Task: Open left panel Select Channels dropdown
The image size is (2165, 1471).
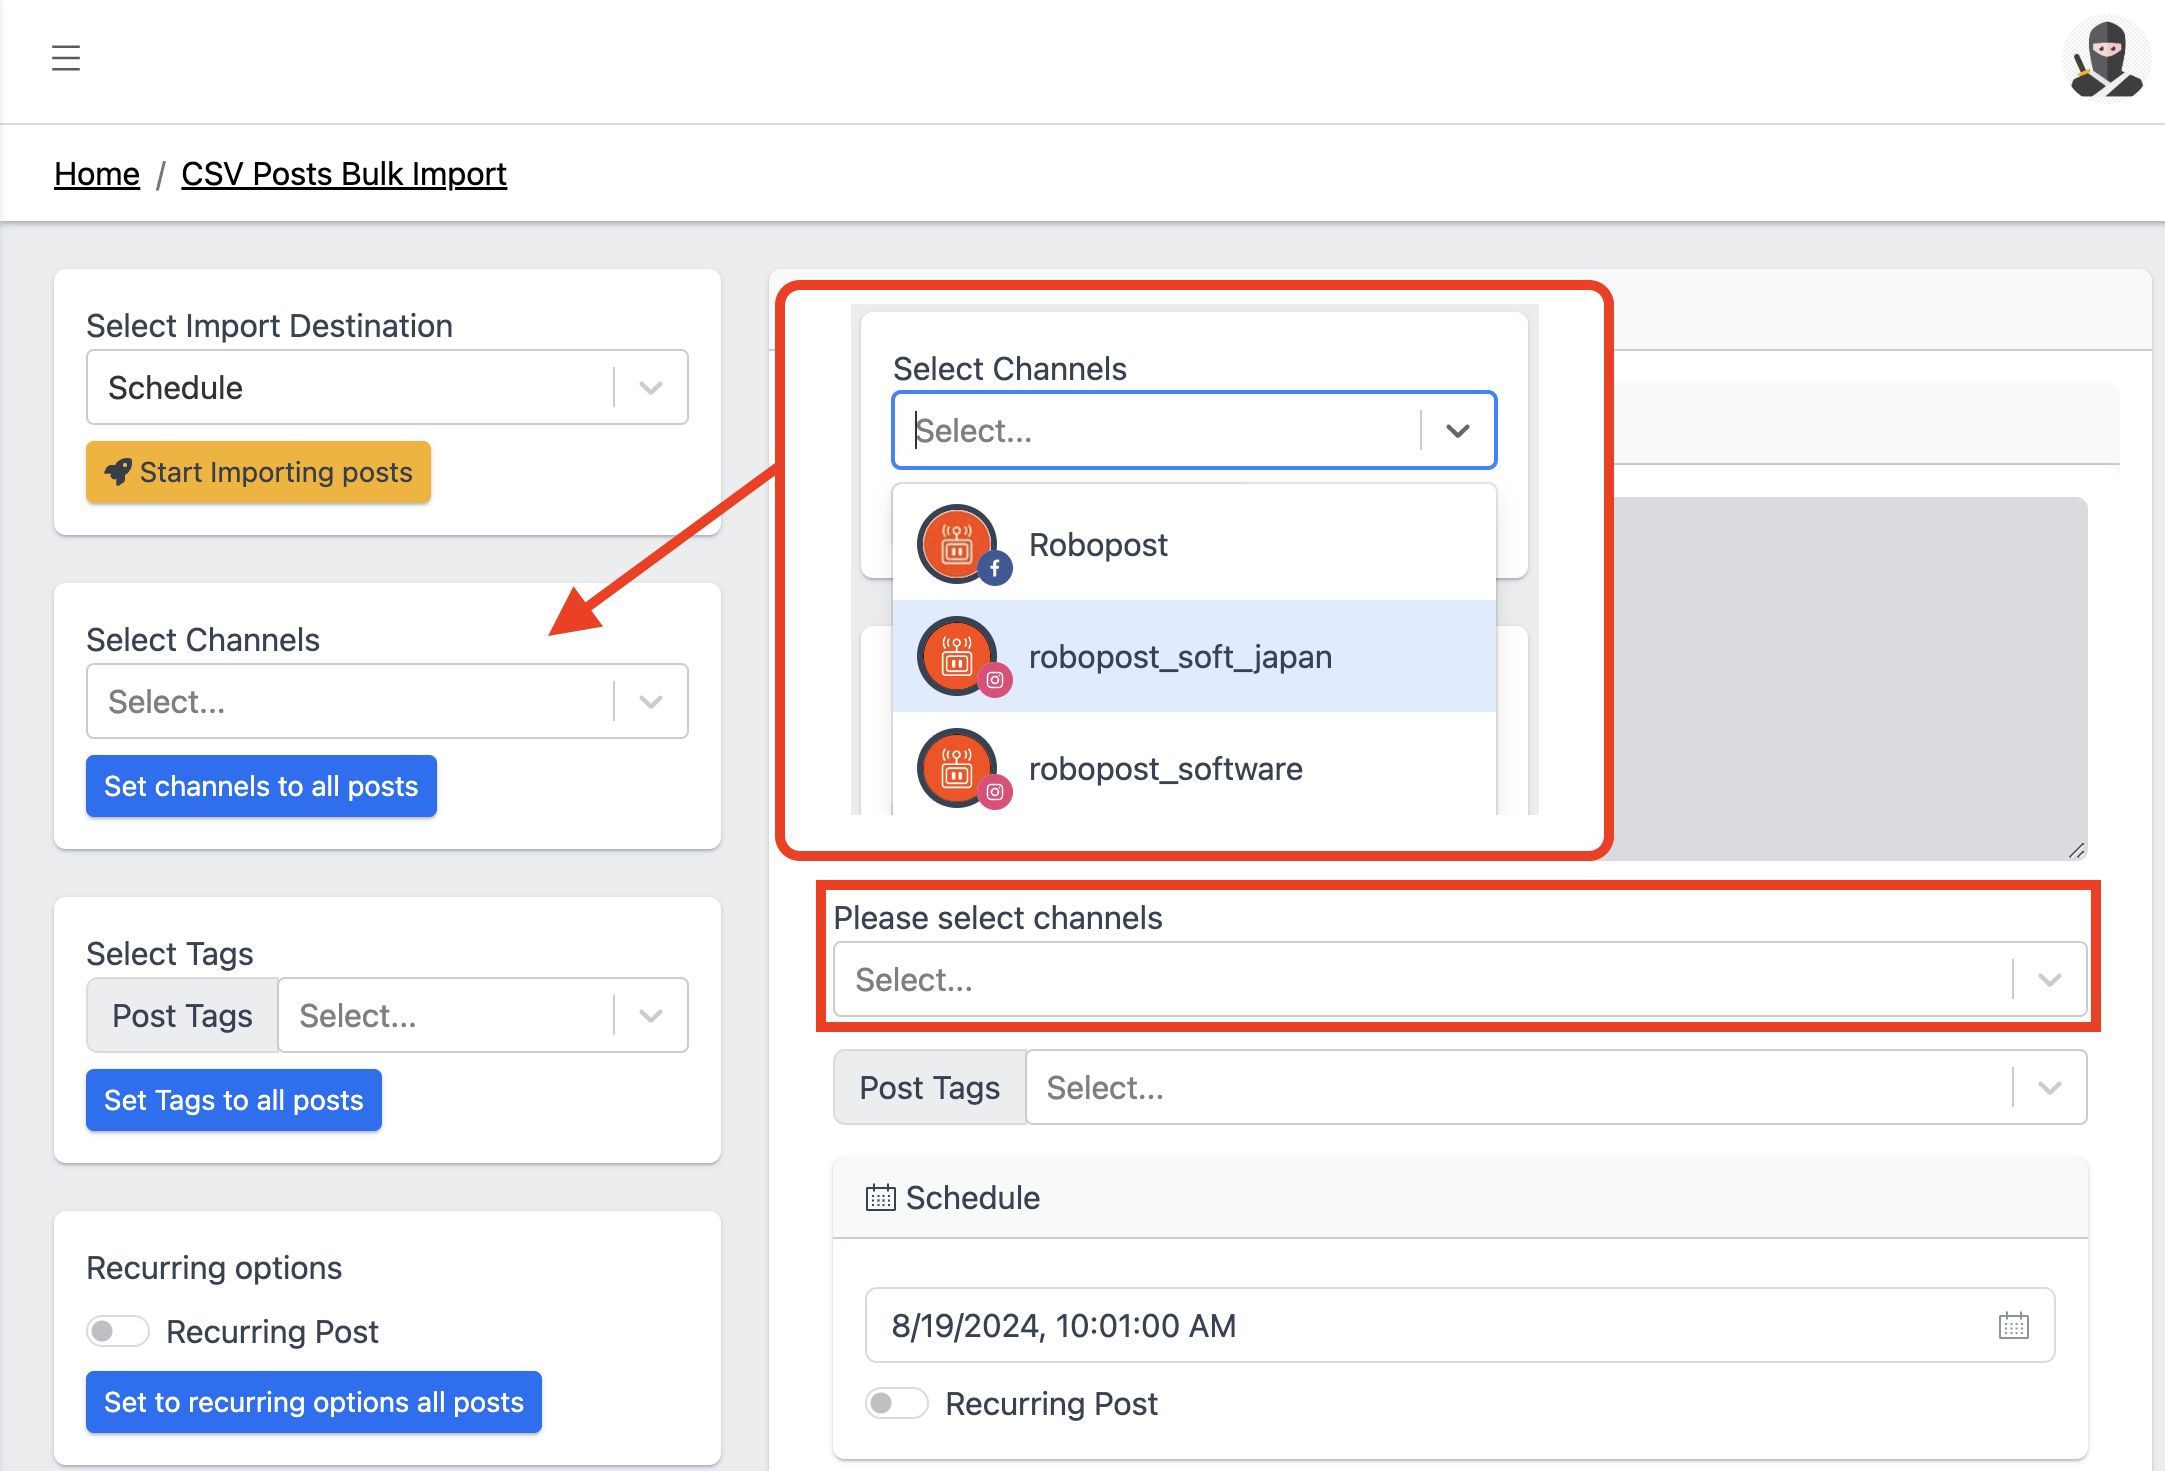Action: click(387, 701)
